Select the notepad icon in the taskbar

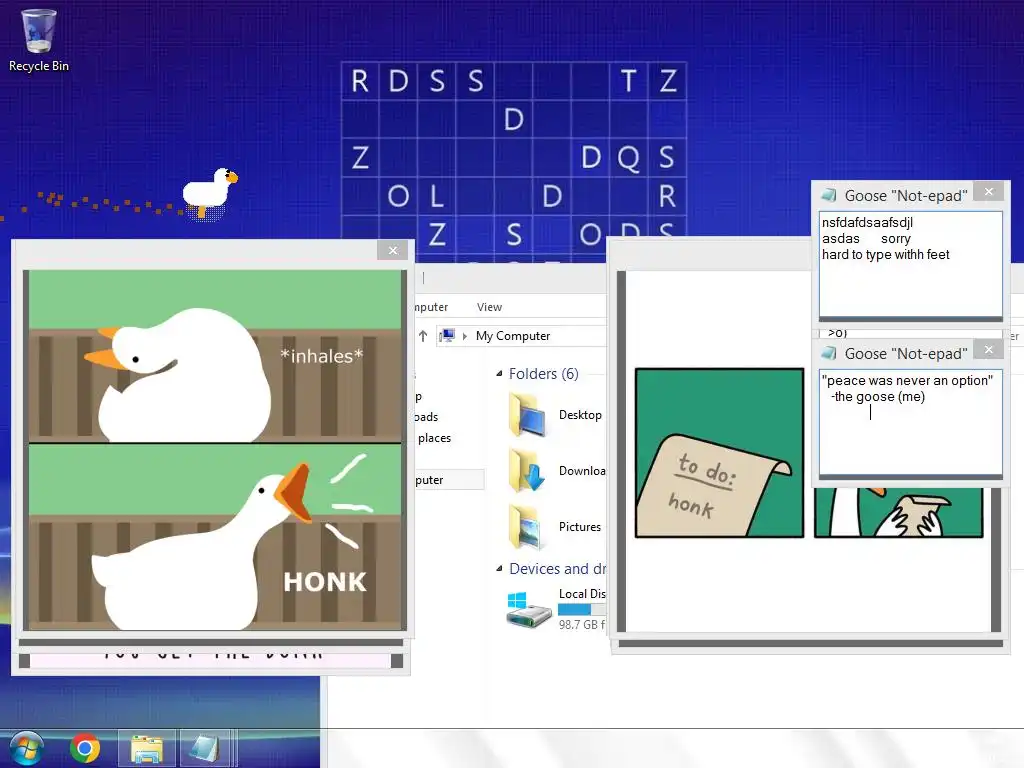click(x=204, y=748)
